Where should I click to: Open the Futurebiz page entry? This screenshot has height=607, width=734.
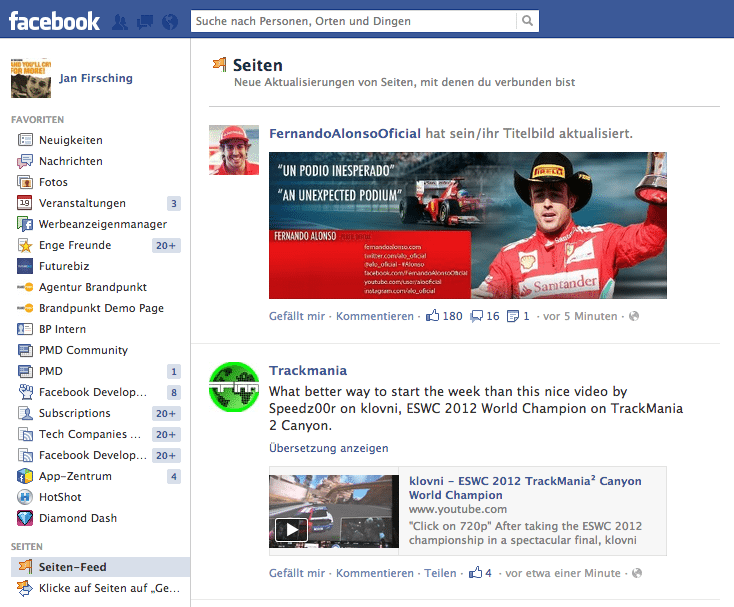[64, 266]
